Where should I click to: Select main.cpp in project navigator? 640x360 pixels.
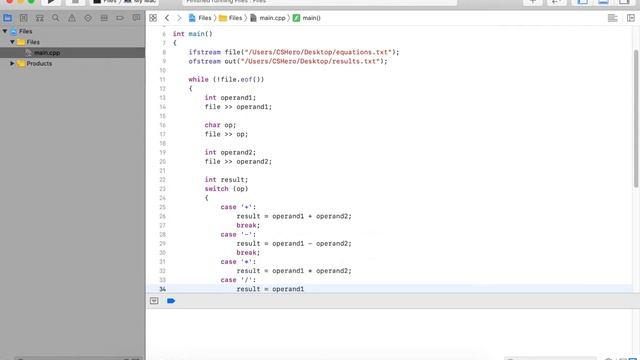(x=72, y=53)
